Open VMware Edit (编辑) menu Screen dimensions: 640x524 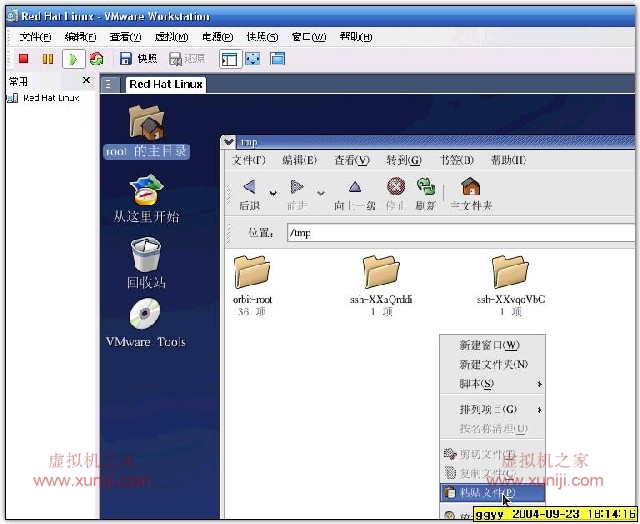tap(80, 37)
